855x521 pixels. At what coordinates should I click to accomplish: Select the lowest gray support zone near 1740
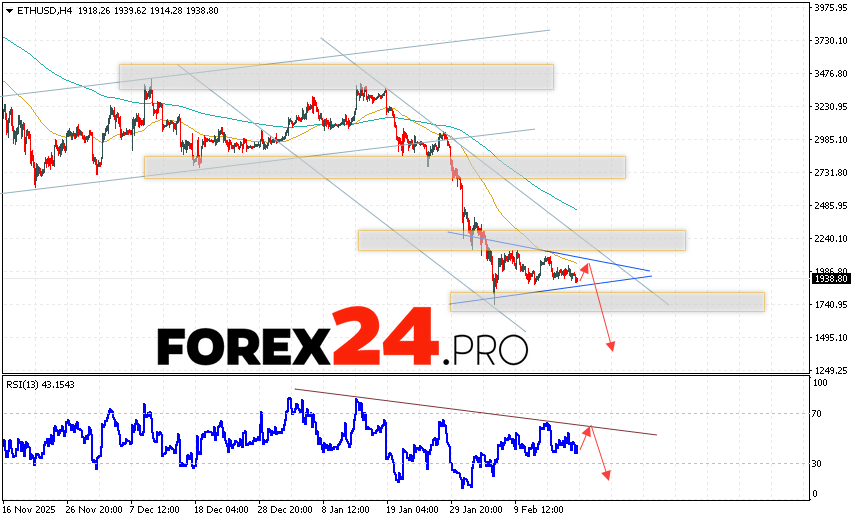click(606, 301)
